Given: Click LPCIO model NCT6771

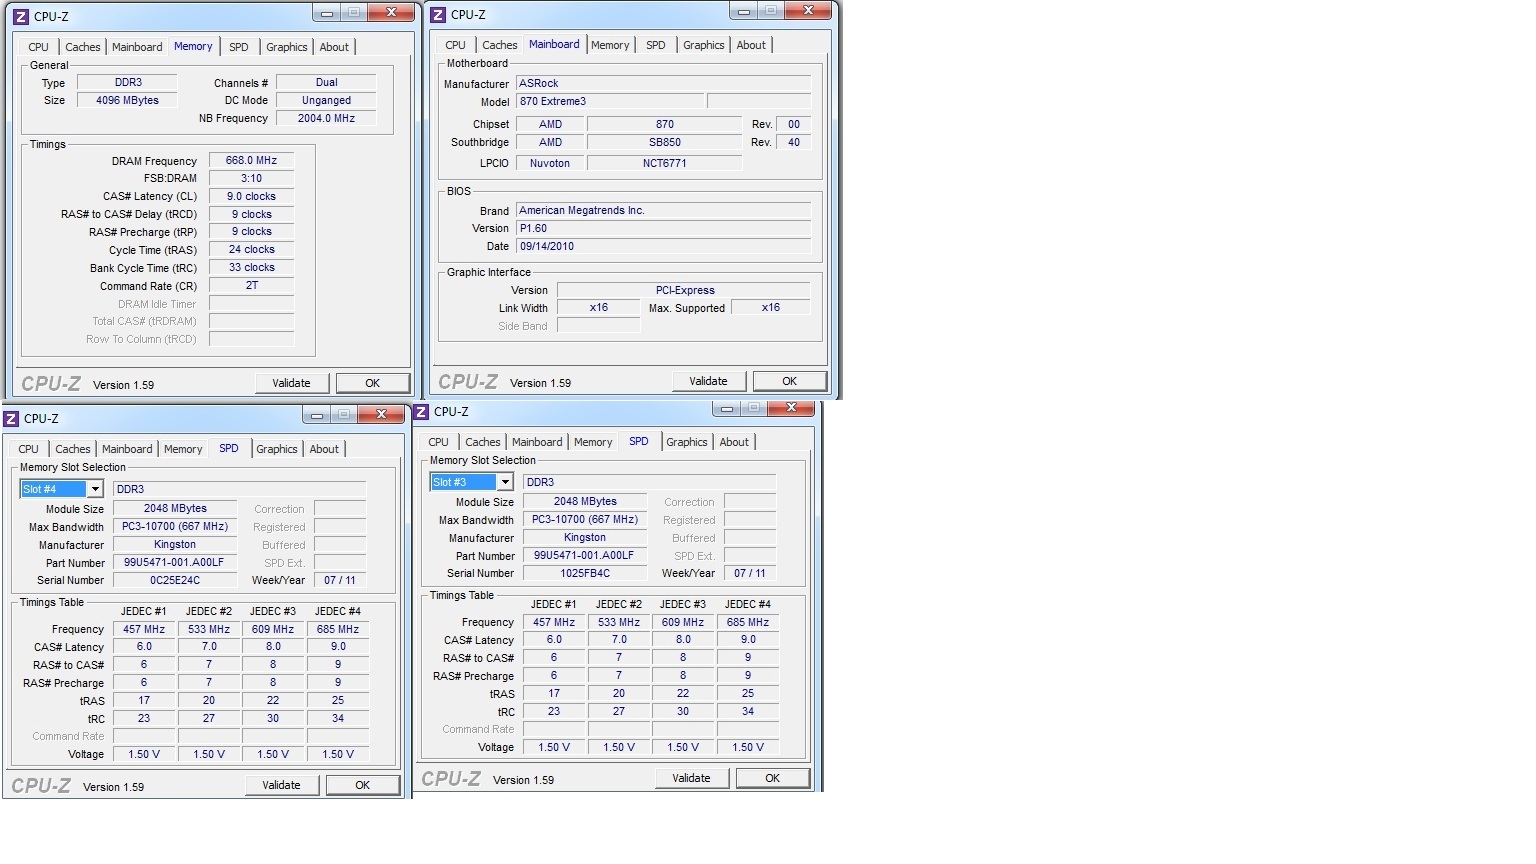Looking at the screenshot, I should point(665,163).
